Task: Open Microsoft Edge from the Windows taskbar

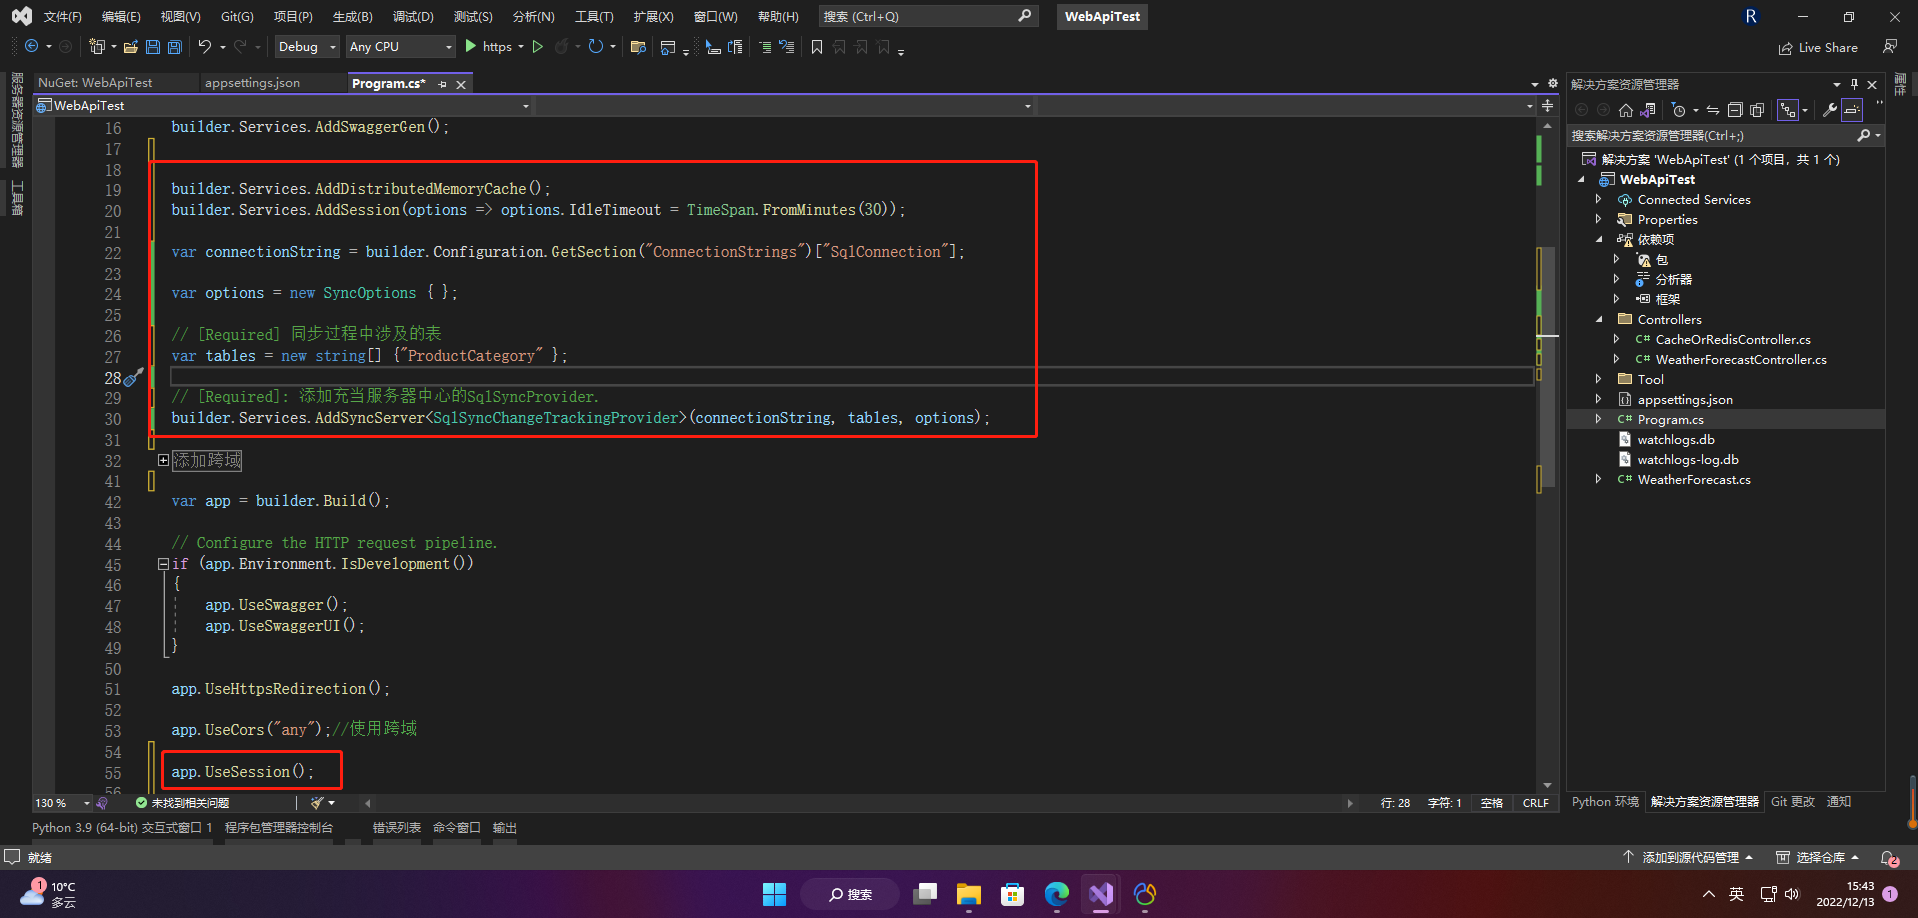Action: [1057, 894]
